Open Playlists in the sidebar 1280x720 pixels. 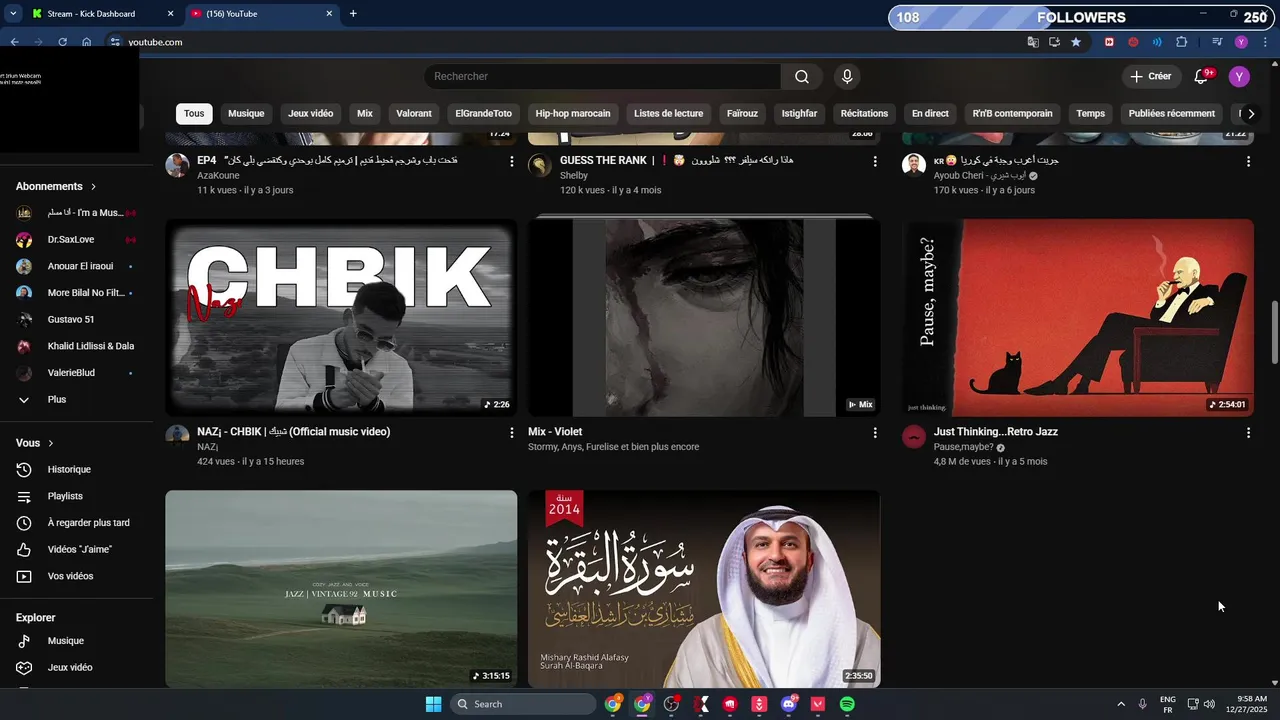[x=65, y=496]
